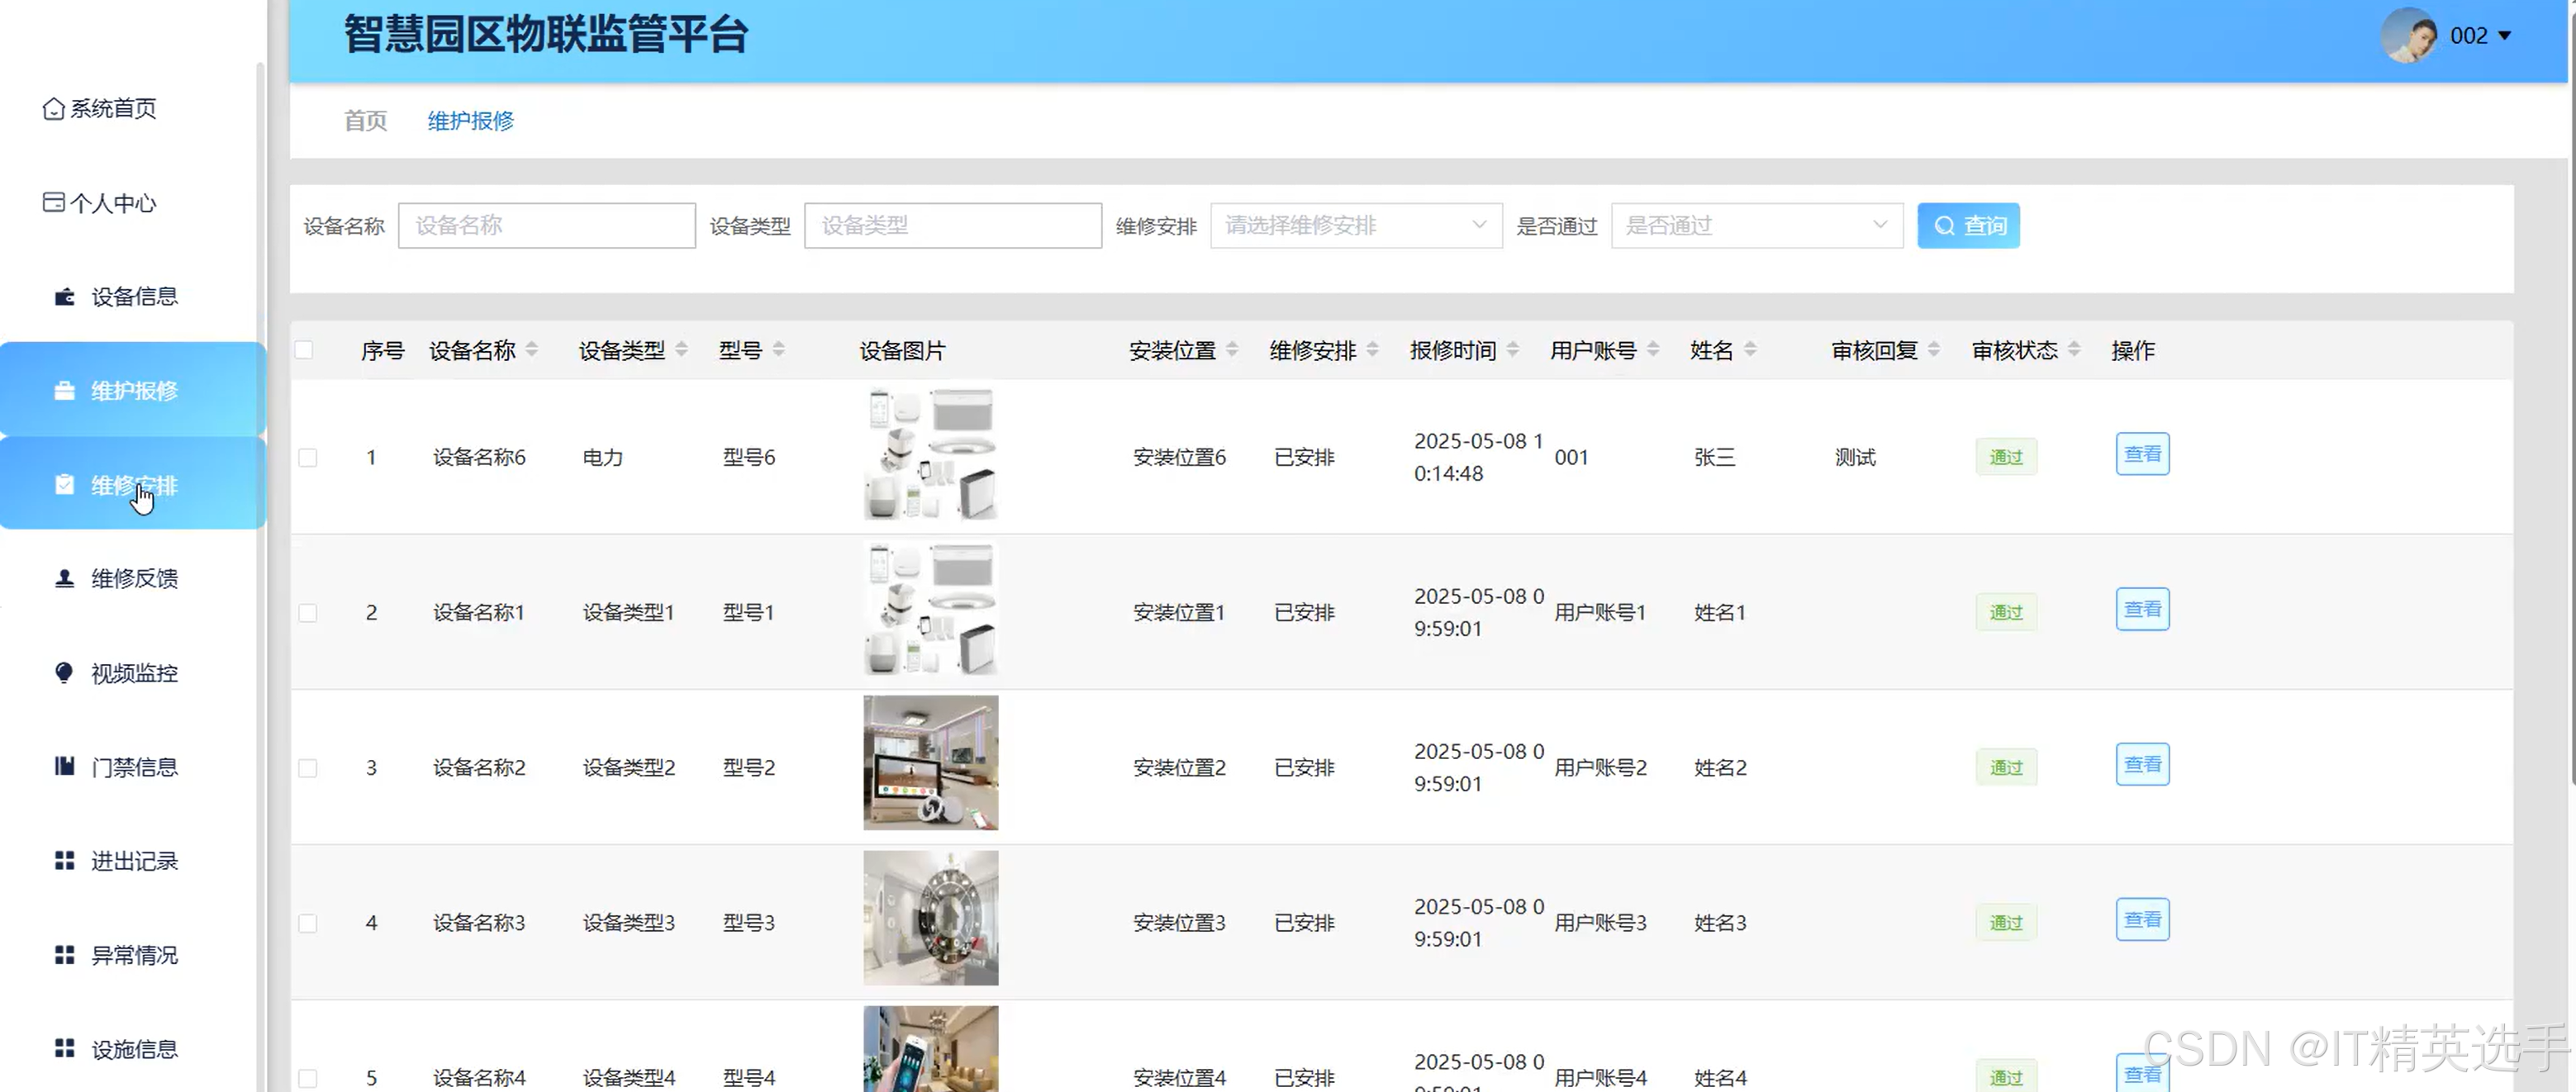
Task: Sort by 维修安排 column arrows
Action: 1373,350
